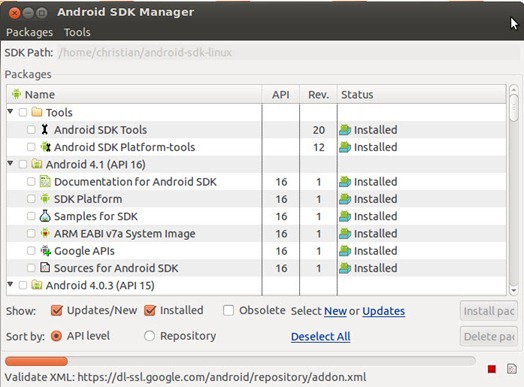Click Installed status icon for Samples for SDK
Viewport: 524px width, 387px height.
tap(345, 216)
